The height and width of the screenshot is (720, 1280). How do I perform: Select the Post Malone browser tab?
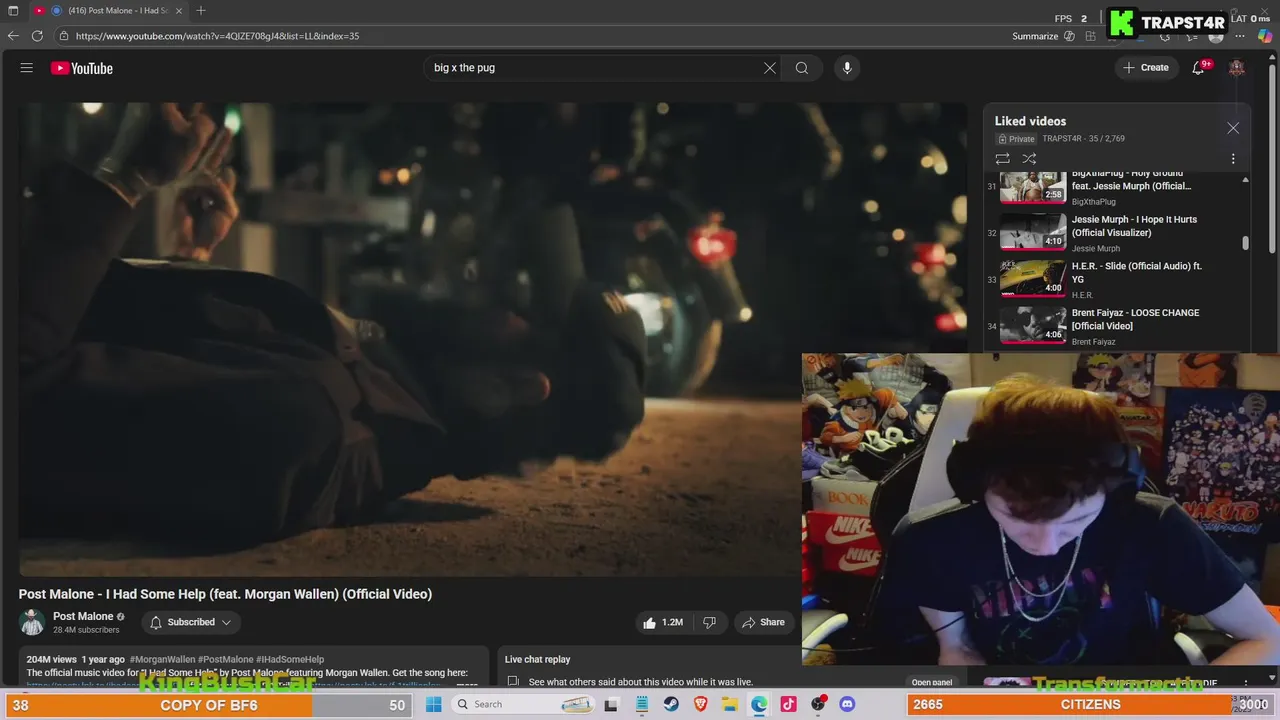click(108, 10)
